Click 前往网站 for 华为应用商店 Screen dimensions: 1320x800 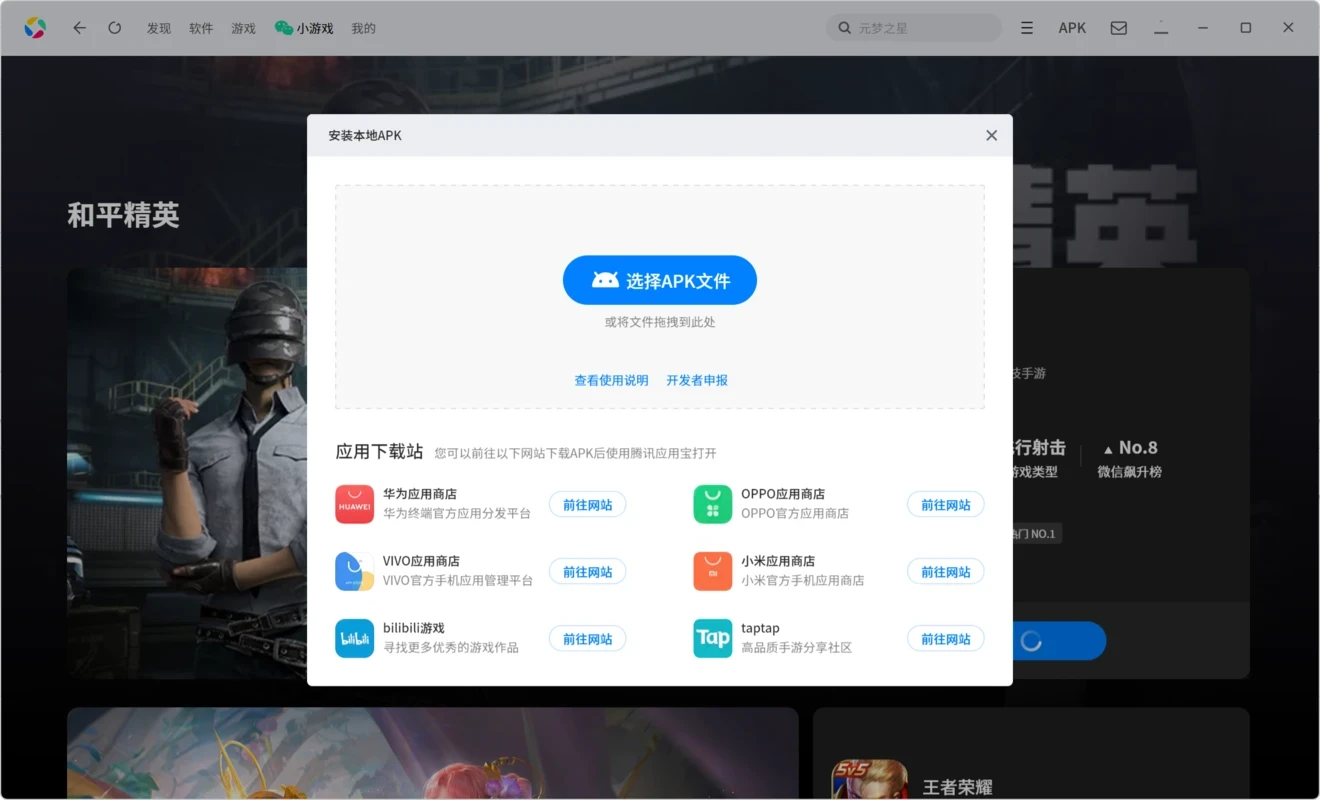(x=588, y=504)
